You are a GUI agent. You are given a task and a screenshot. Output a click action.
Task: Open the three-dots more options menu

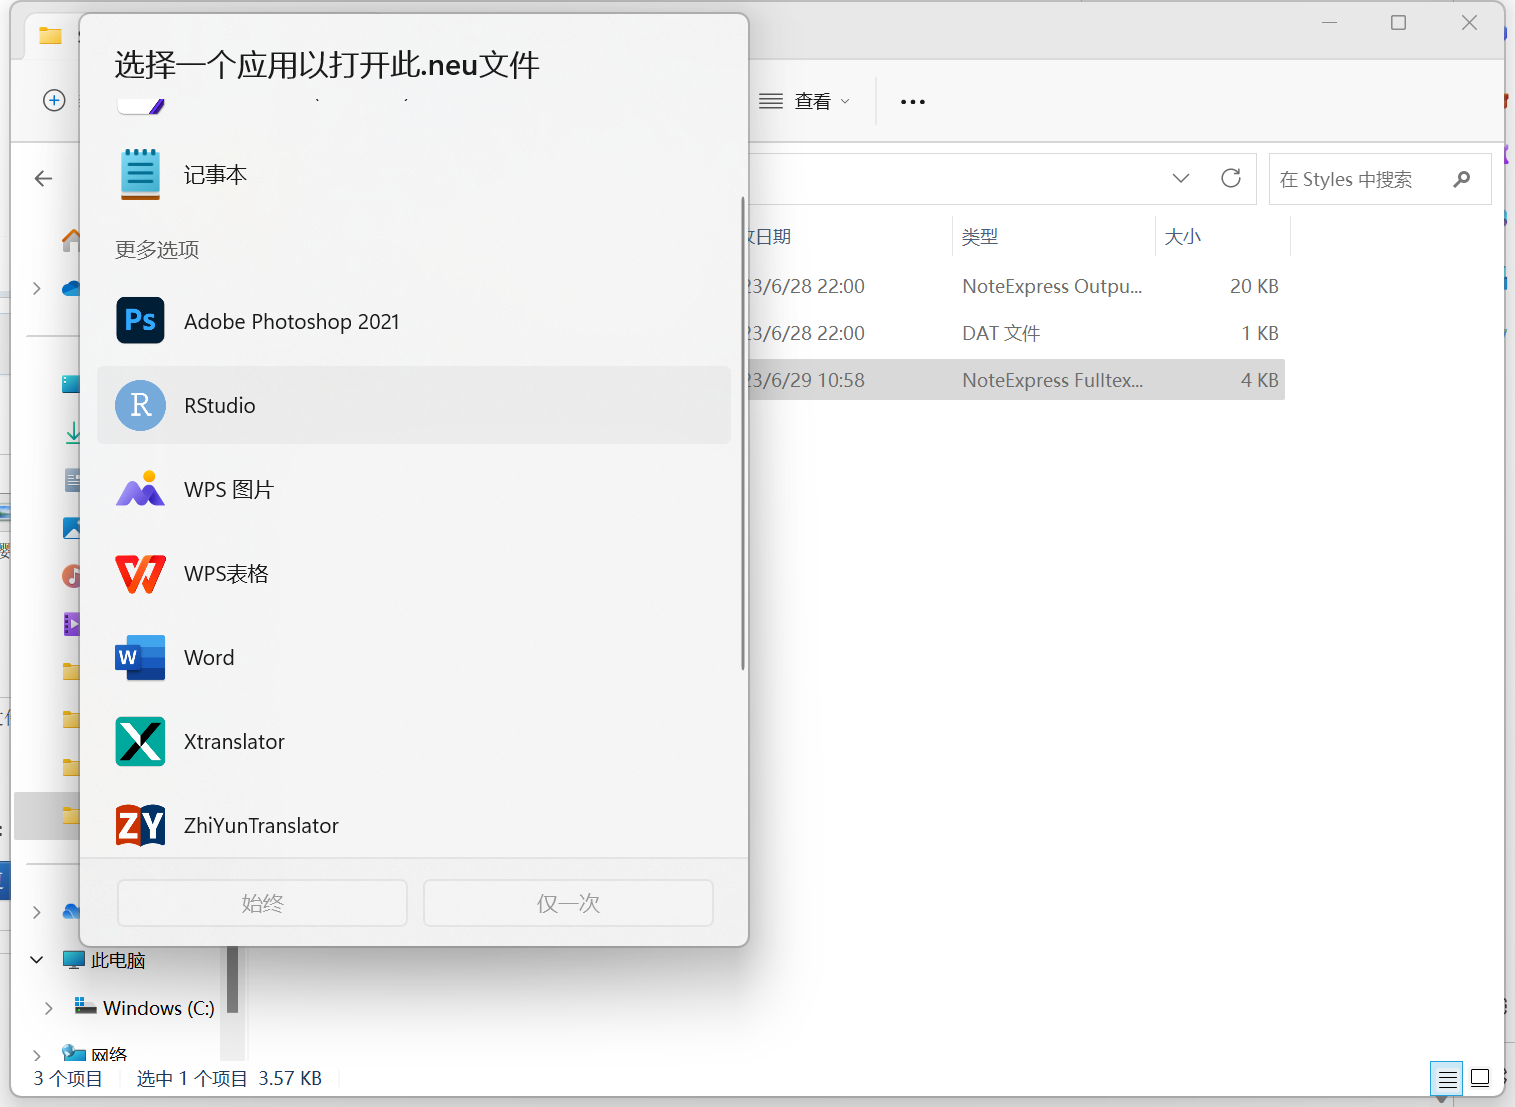click(912, 101)
